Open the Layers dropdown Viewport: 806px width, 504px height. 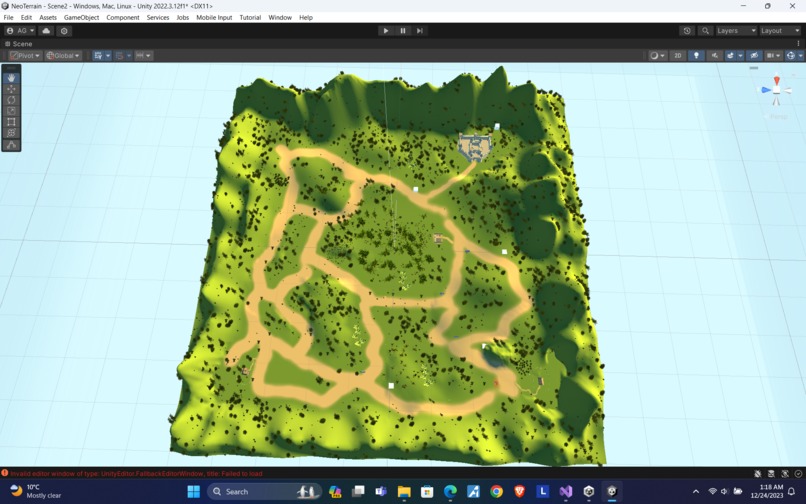pyautogui.click(x=736, y=31)
